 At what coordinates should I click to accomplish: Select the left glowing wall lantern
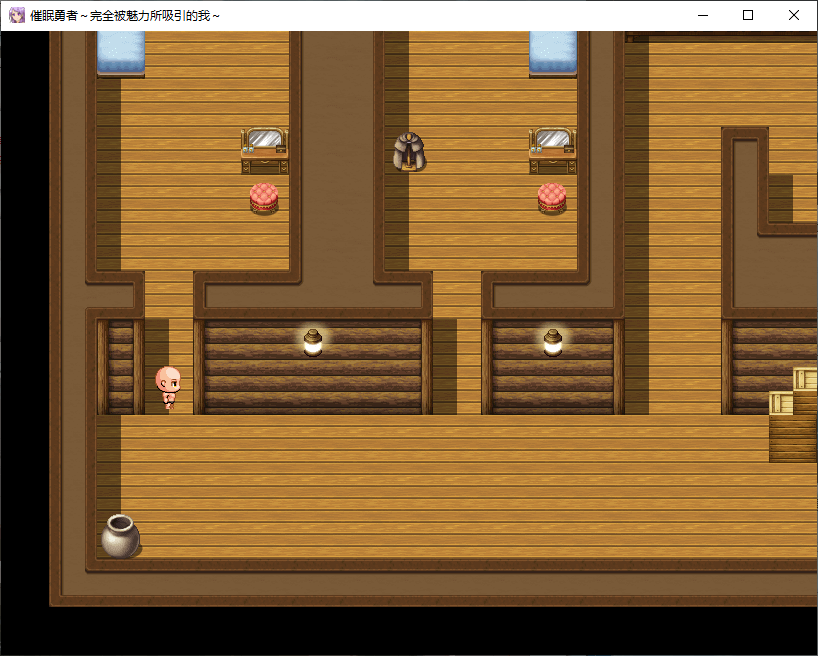point(313,342)
